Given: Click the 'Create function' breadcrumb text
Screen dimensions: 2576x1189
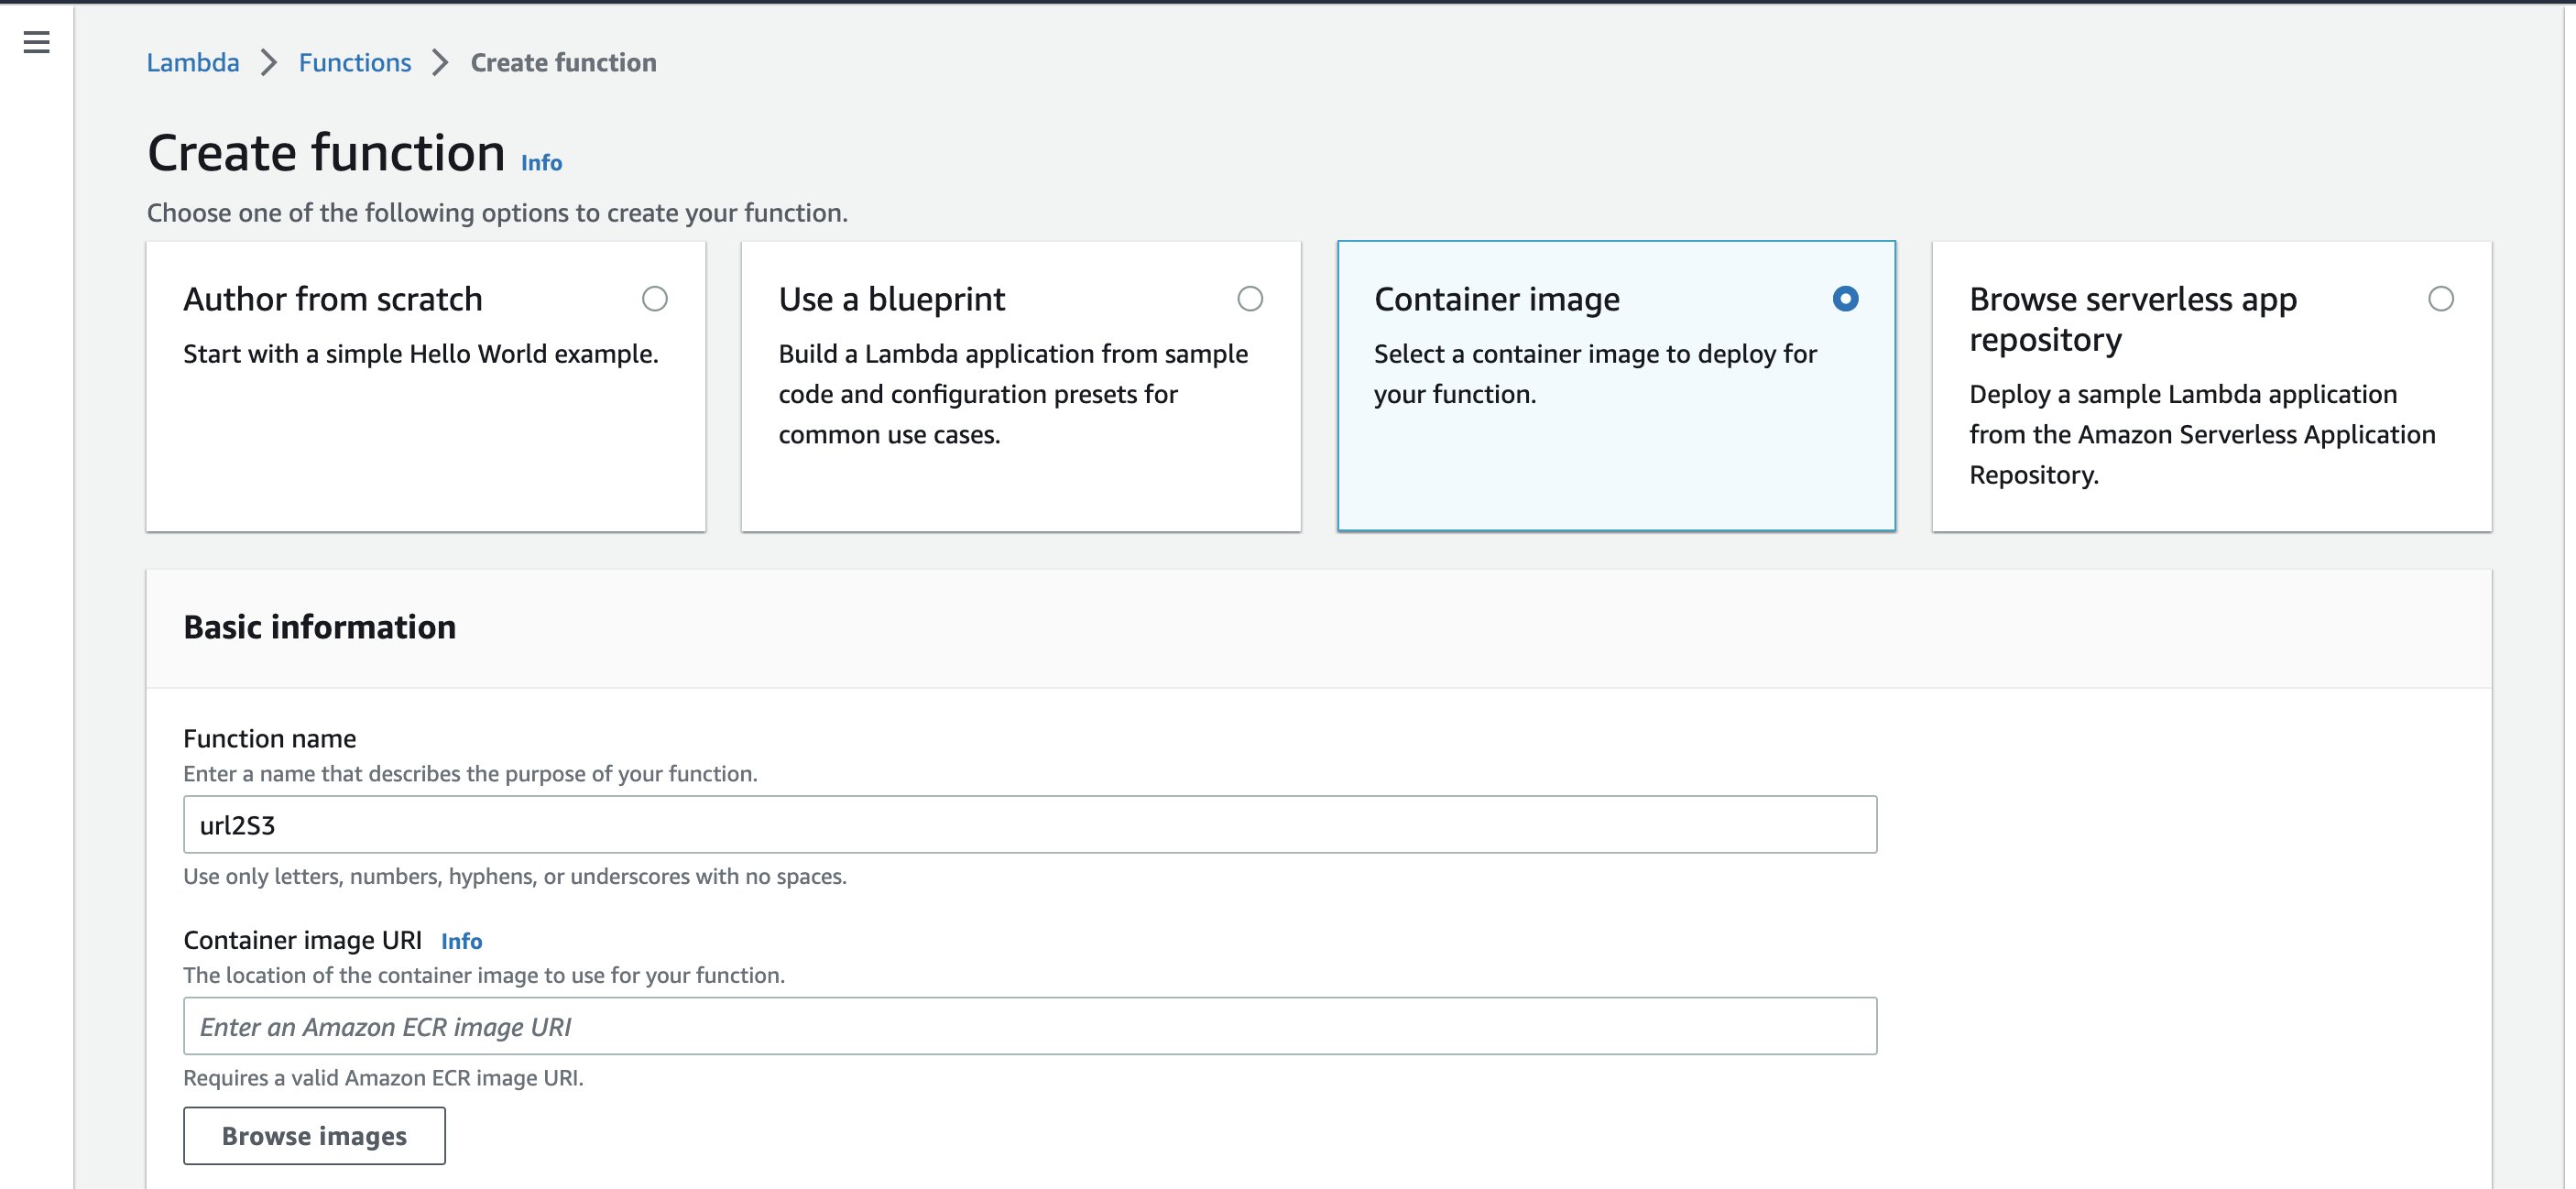Looking at the screenshot, I should (564, 62).
